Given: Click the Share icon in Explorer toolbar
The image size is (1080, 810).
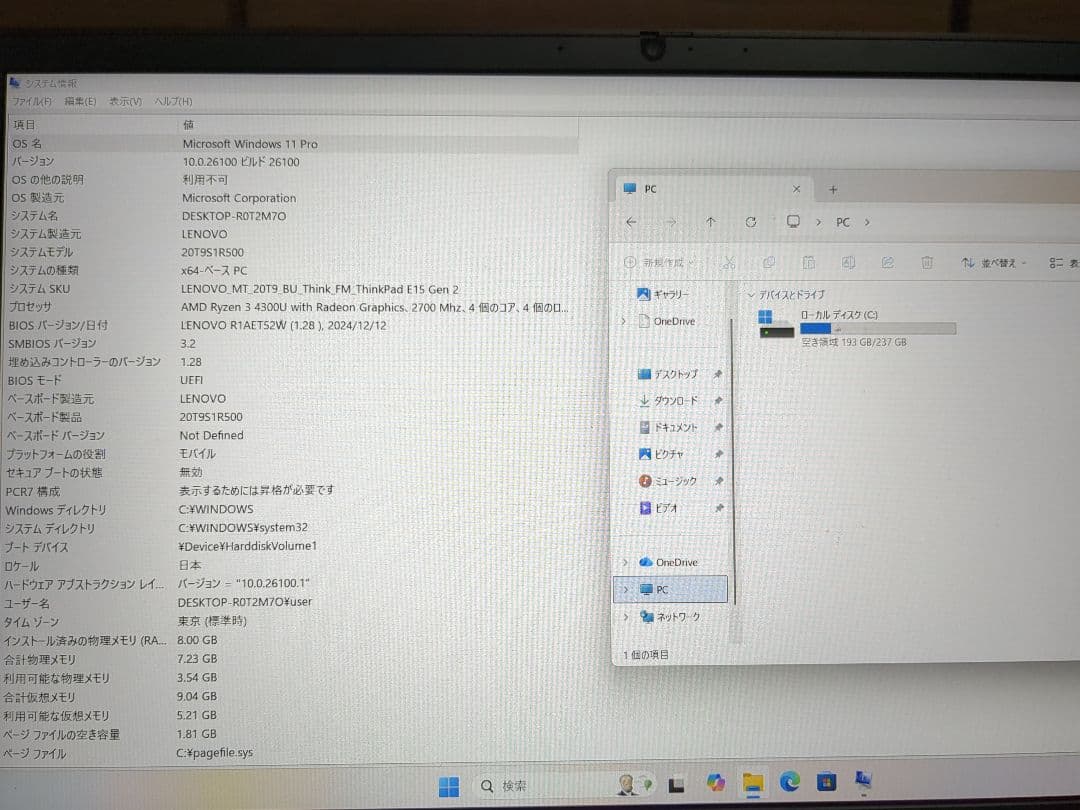Looking at the screenshot, I should (x=887, y=263).
